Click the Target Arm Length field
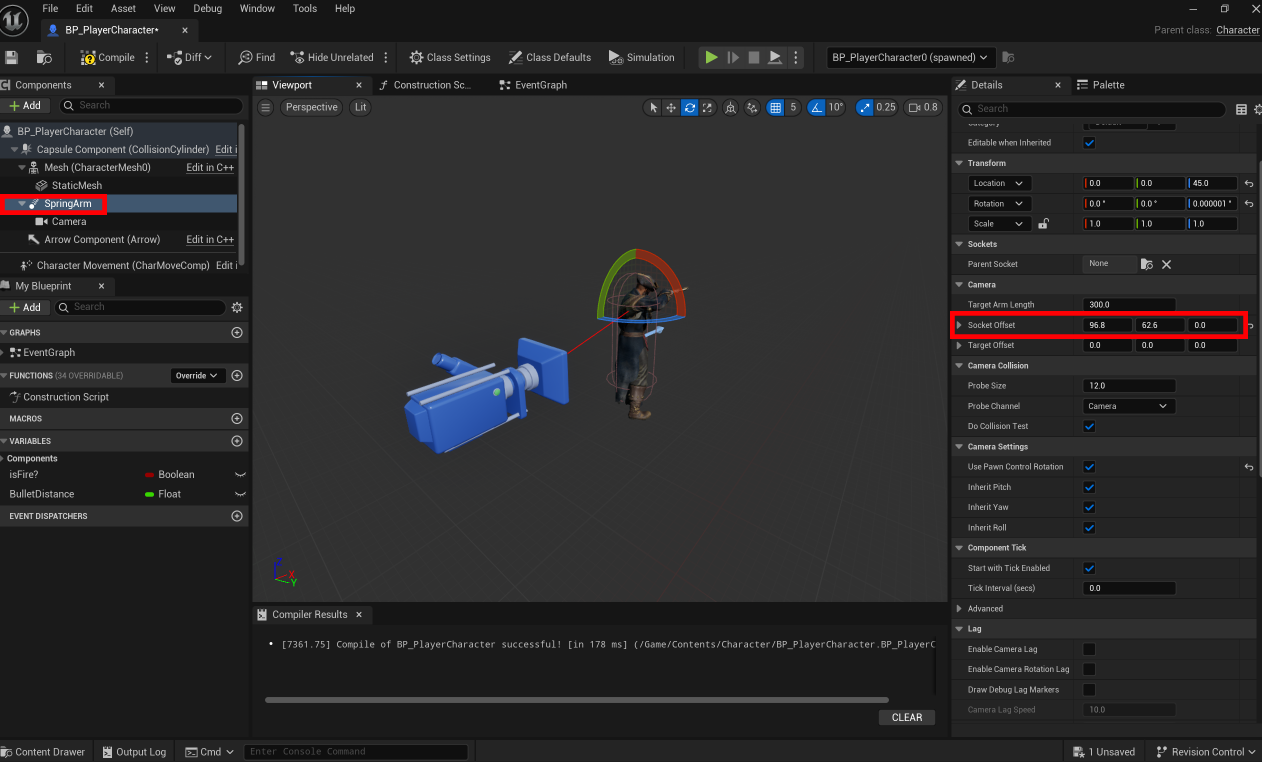1262x762 pixels. tap(1129, 304)
